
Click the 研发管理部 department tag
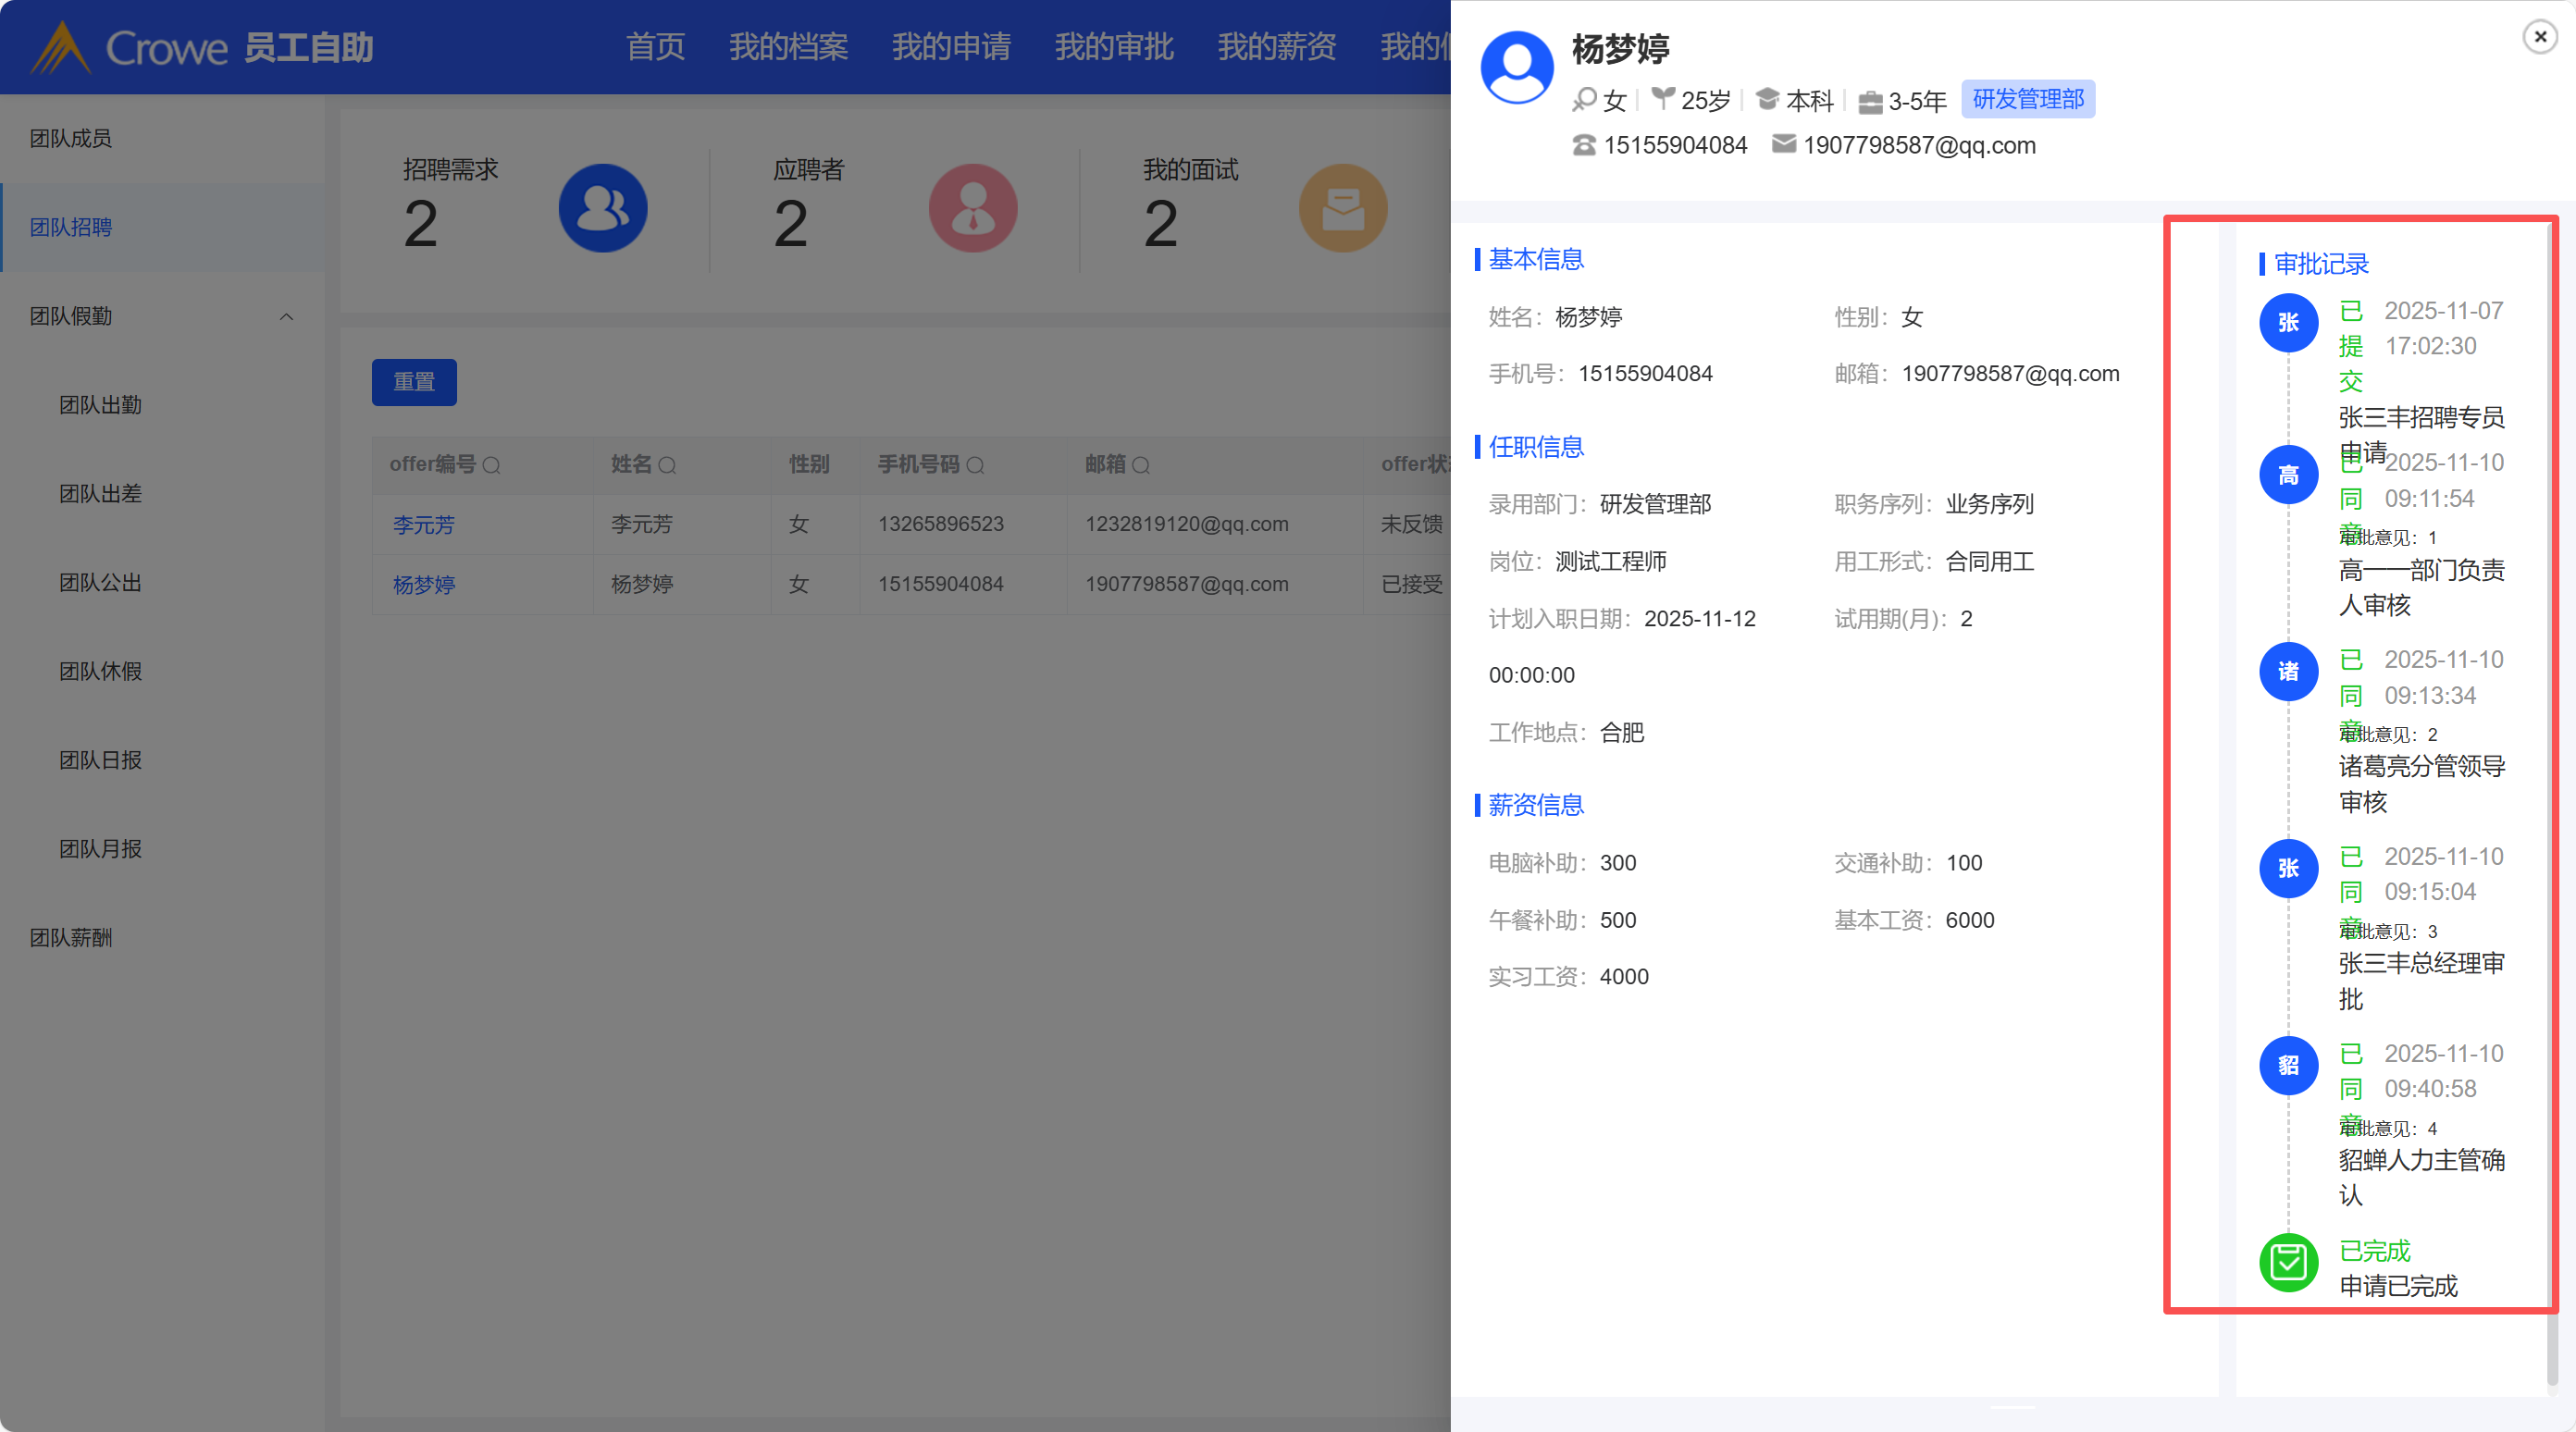2027,99
